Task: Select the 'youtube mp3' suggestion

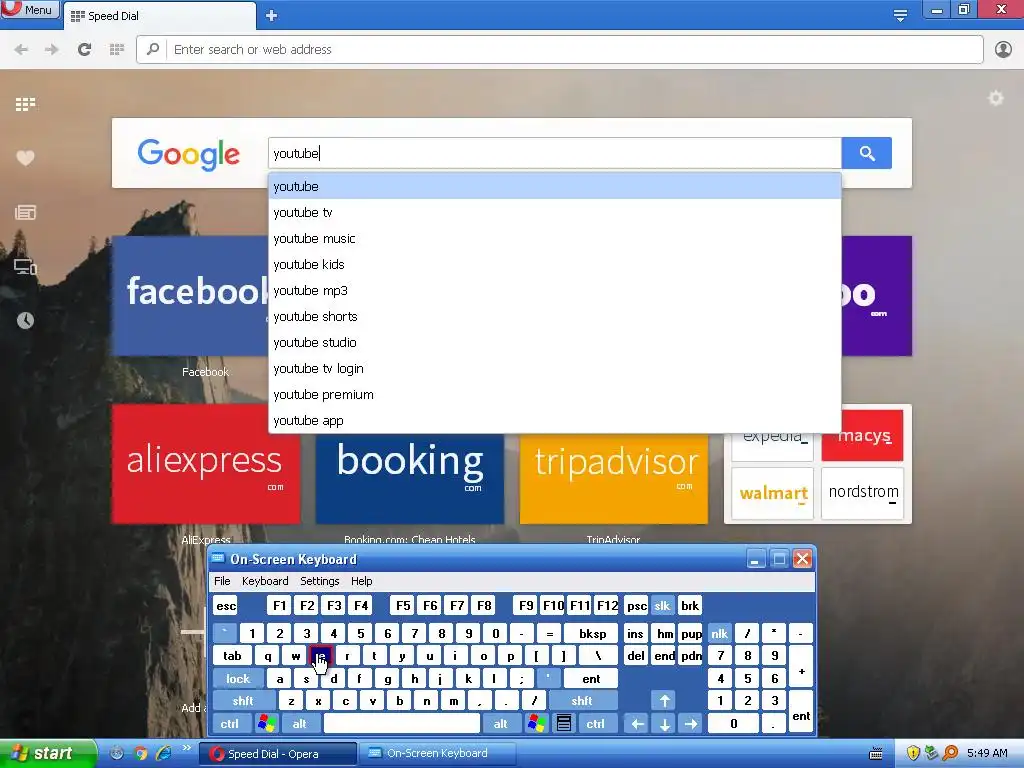Action: [554, 291]
